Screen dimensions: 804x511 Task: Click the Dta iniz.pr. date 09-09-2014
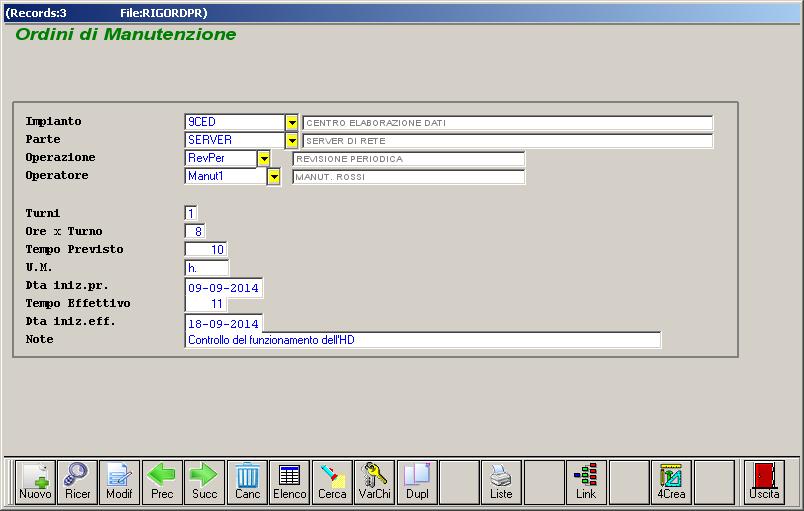point(224,288)
